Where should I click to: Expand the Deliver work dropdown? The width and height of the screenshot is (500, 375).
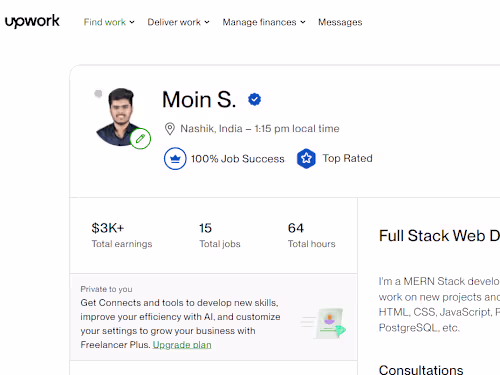(x=207, y=22)
